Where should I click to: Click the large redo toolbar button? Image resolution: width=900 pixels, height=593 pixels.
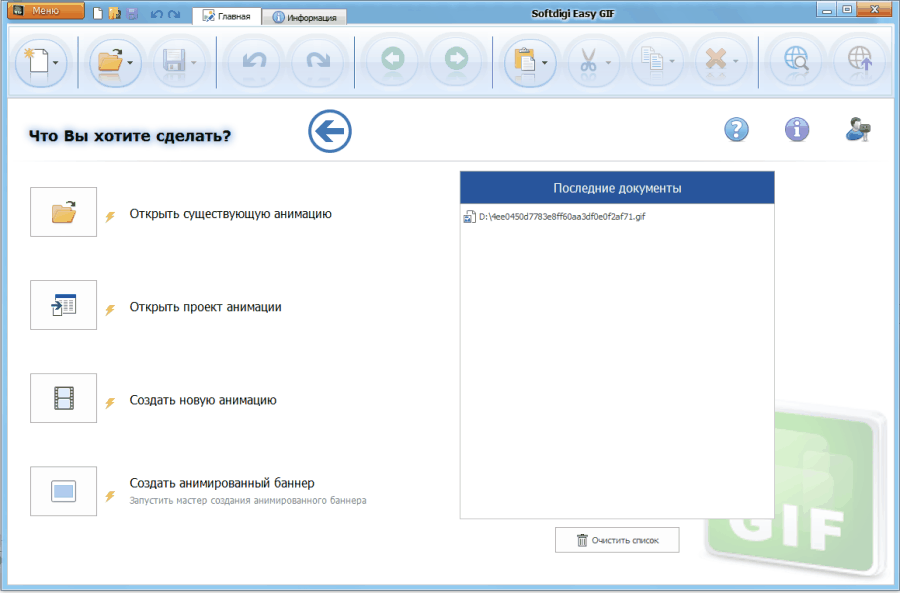317,61
